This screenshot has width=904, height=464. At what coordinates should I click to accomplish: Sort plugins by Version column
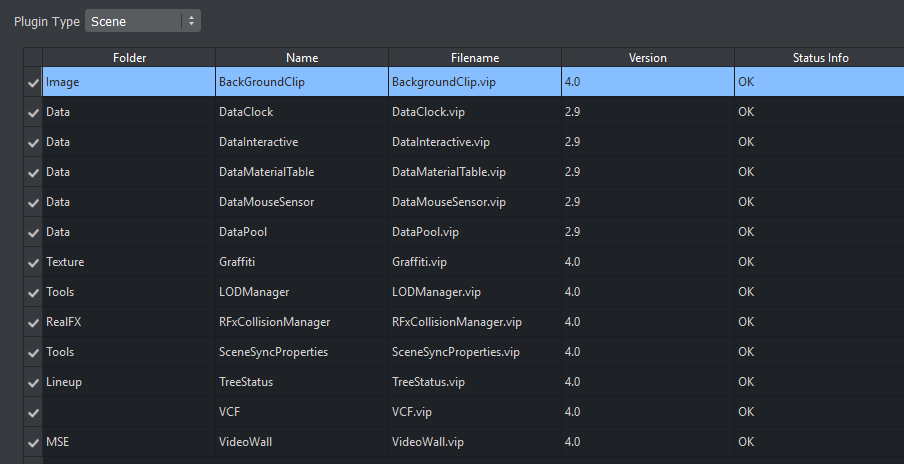pos(647,58)
